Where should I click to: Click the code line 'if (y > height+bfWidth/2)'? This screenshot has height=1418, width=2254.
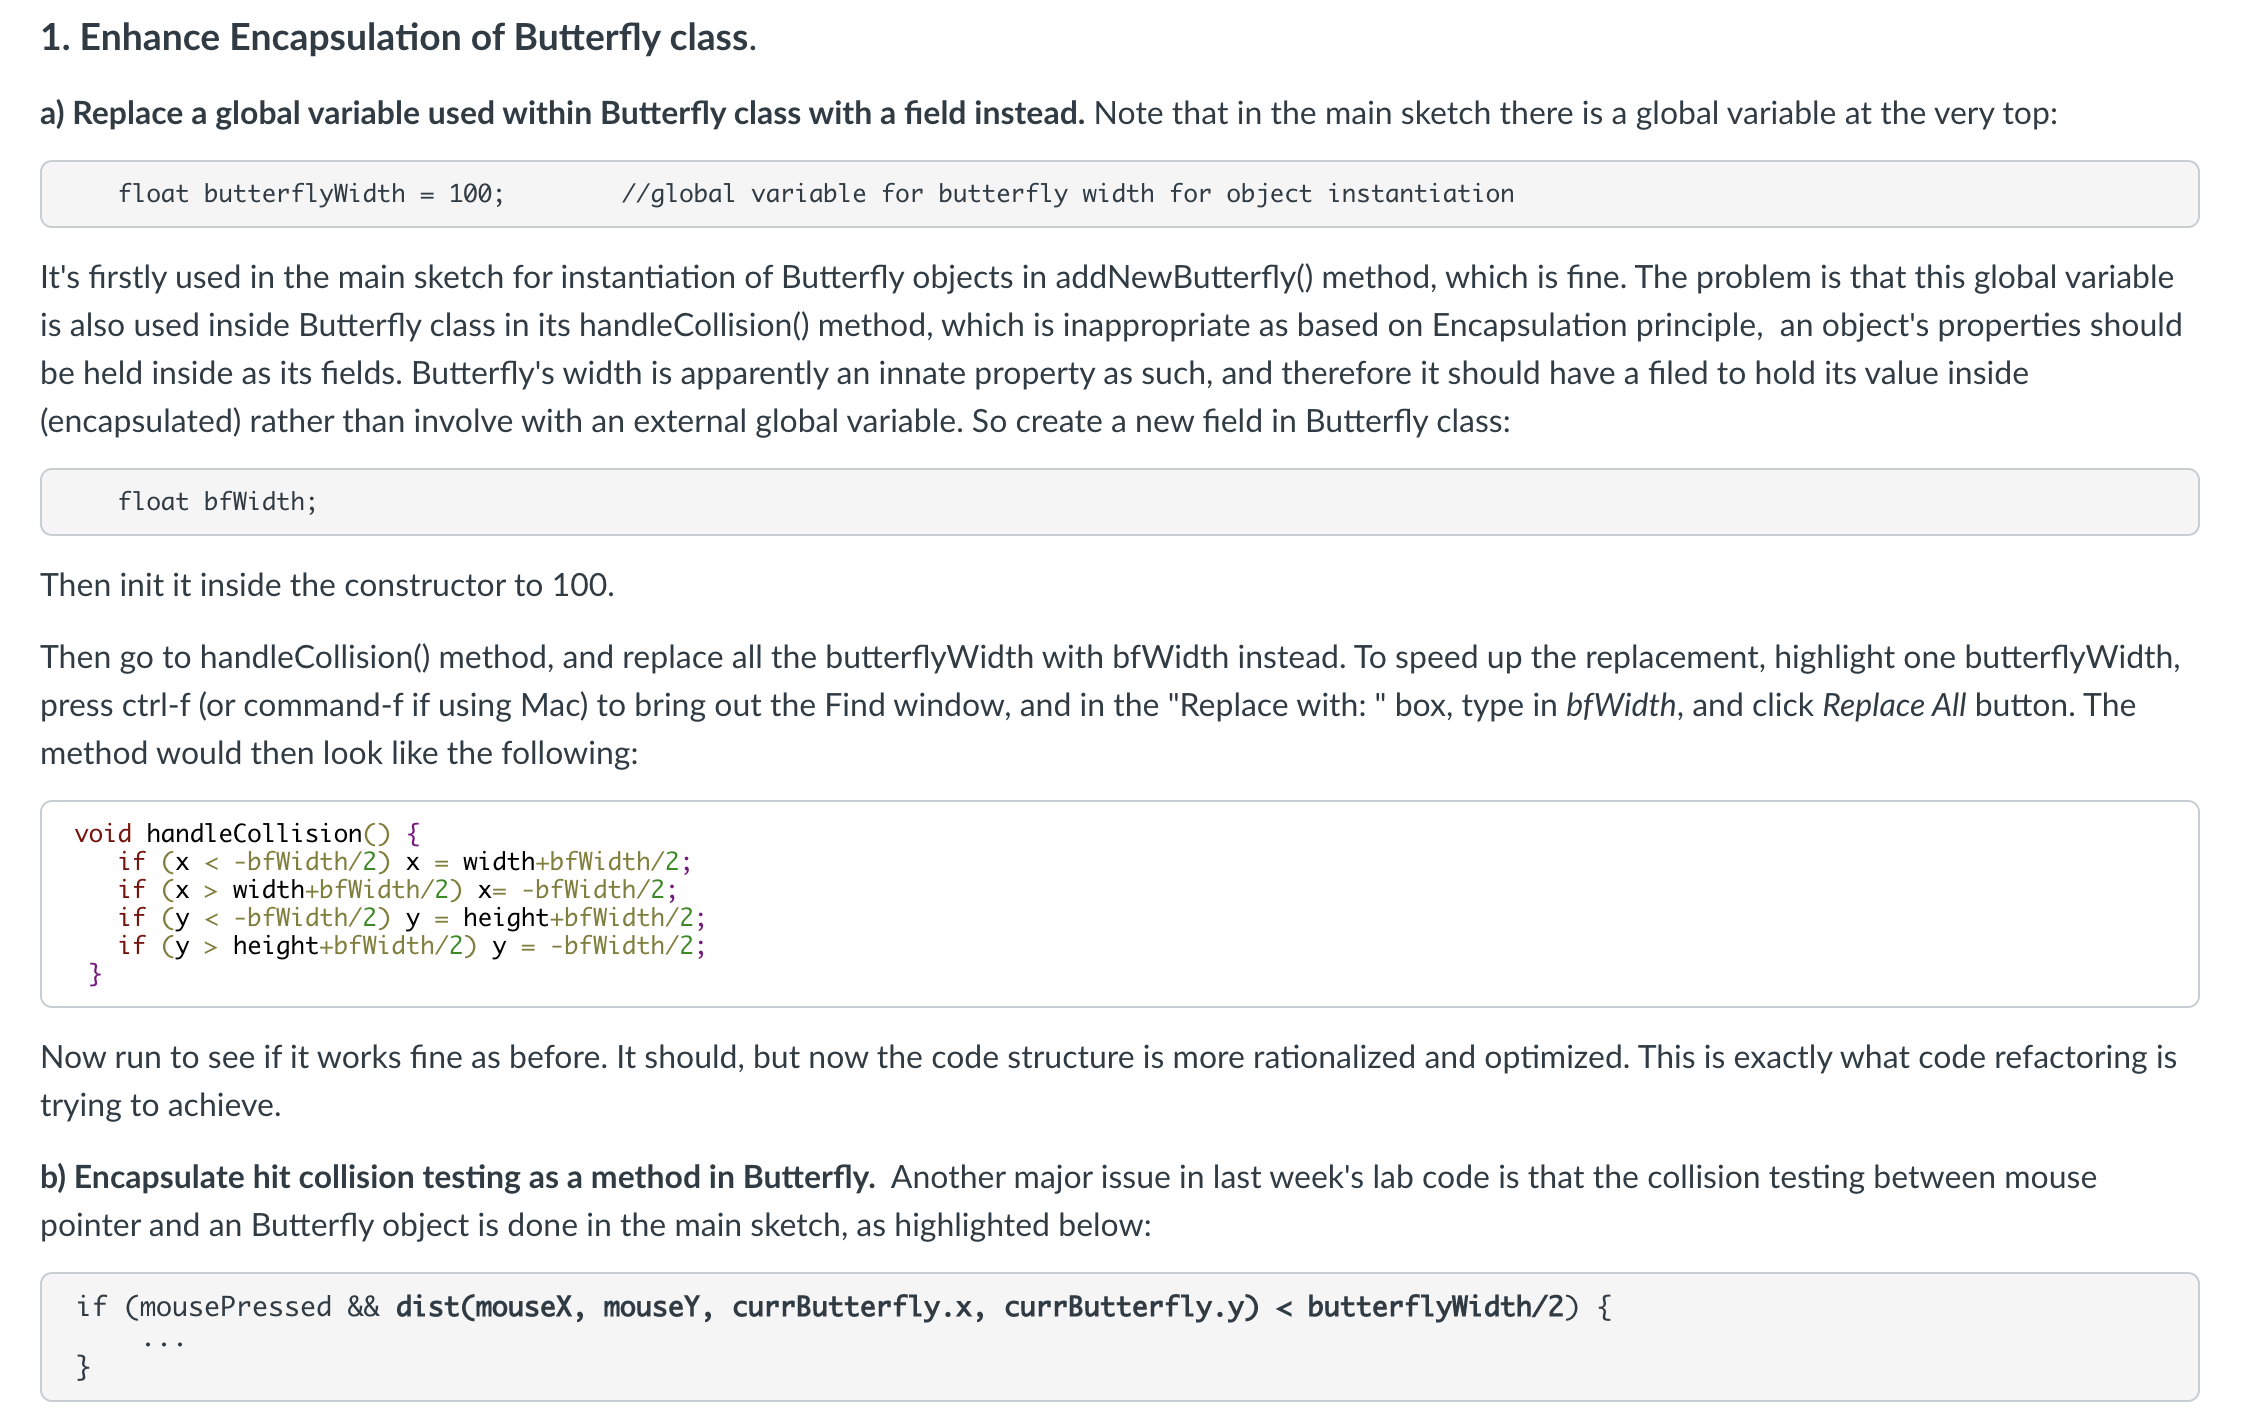tap(411, 945)
